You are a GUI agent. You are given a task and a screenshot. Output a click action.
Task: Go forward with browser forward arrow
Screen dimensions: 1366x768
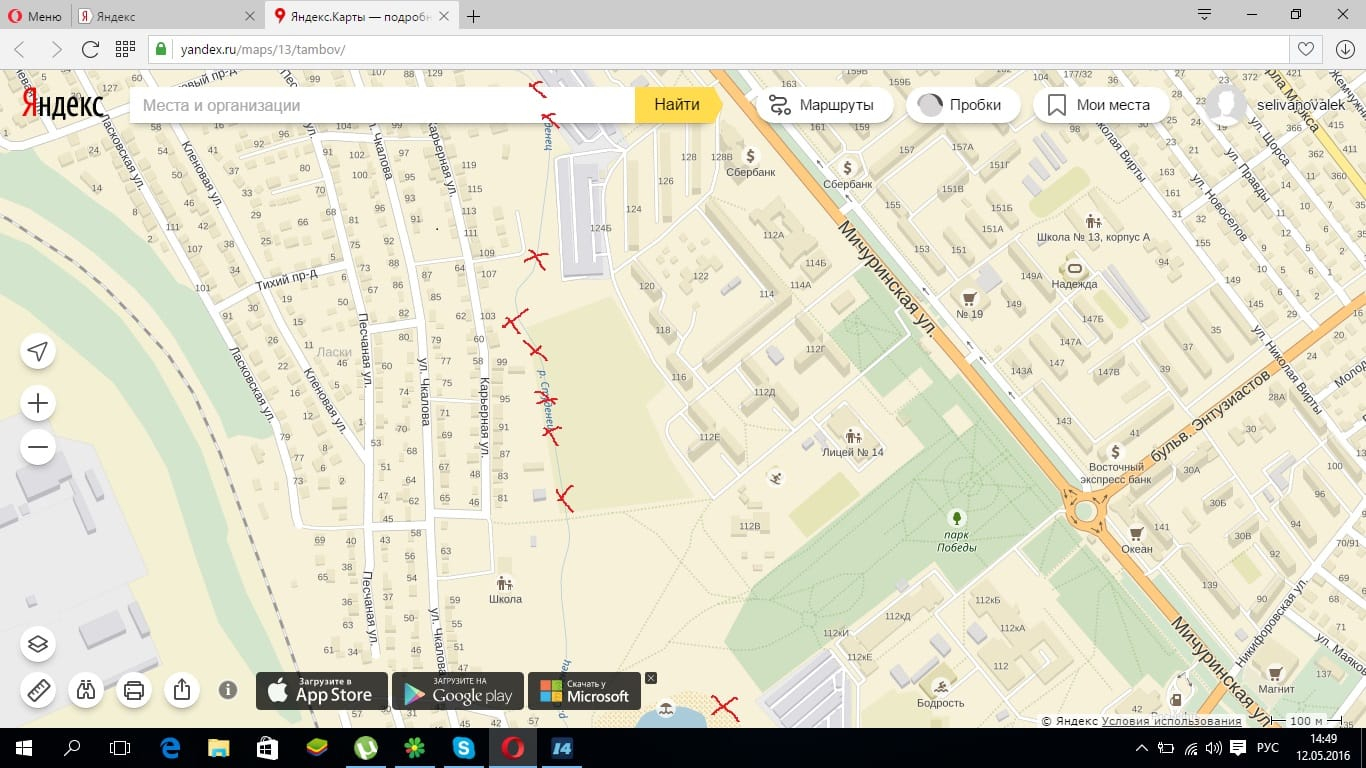56,49
